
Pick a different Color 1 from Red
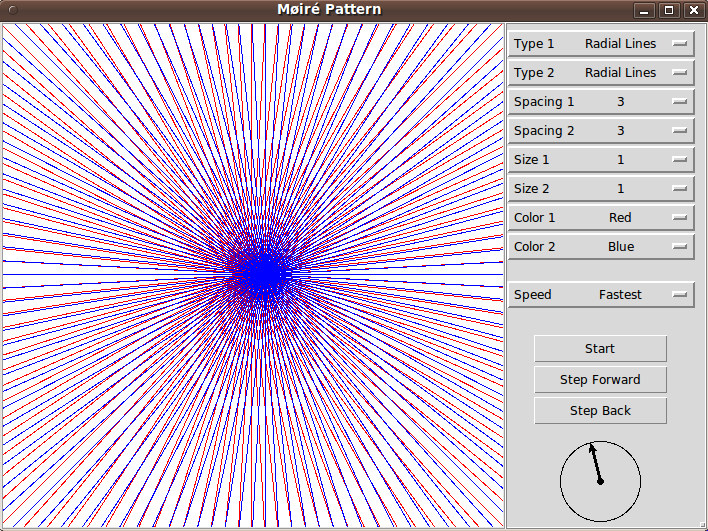(x=601, y=218)
